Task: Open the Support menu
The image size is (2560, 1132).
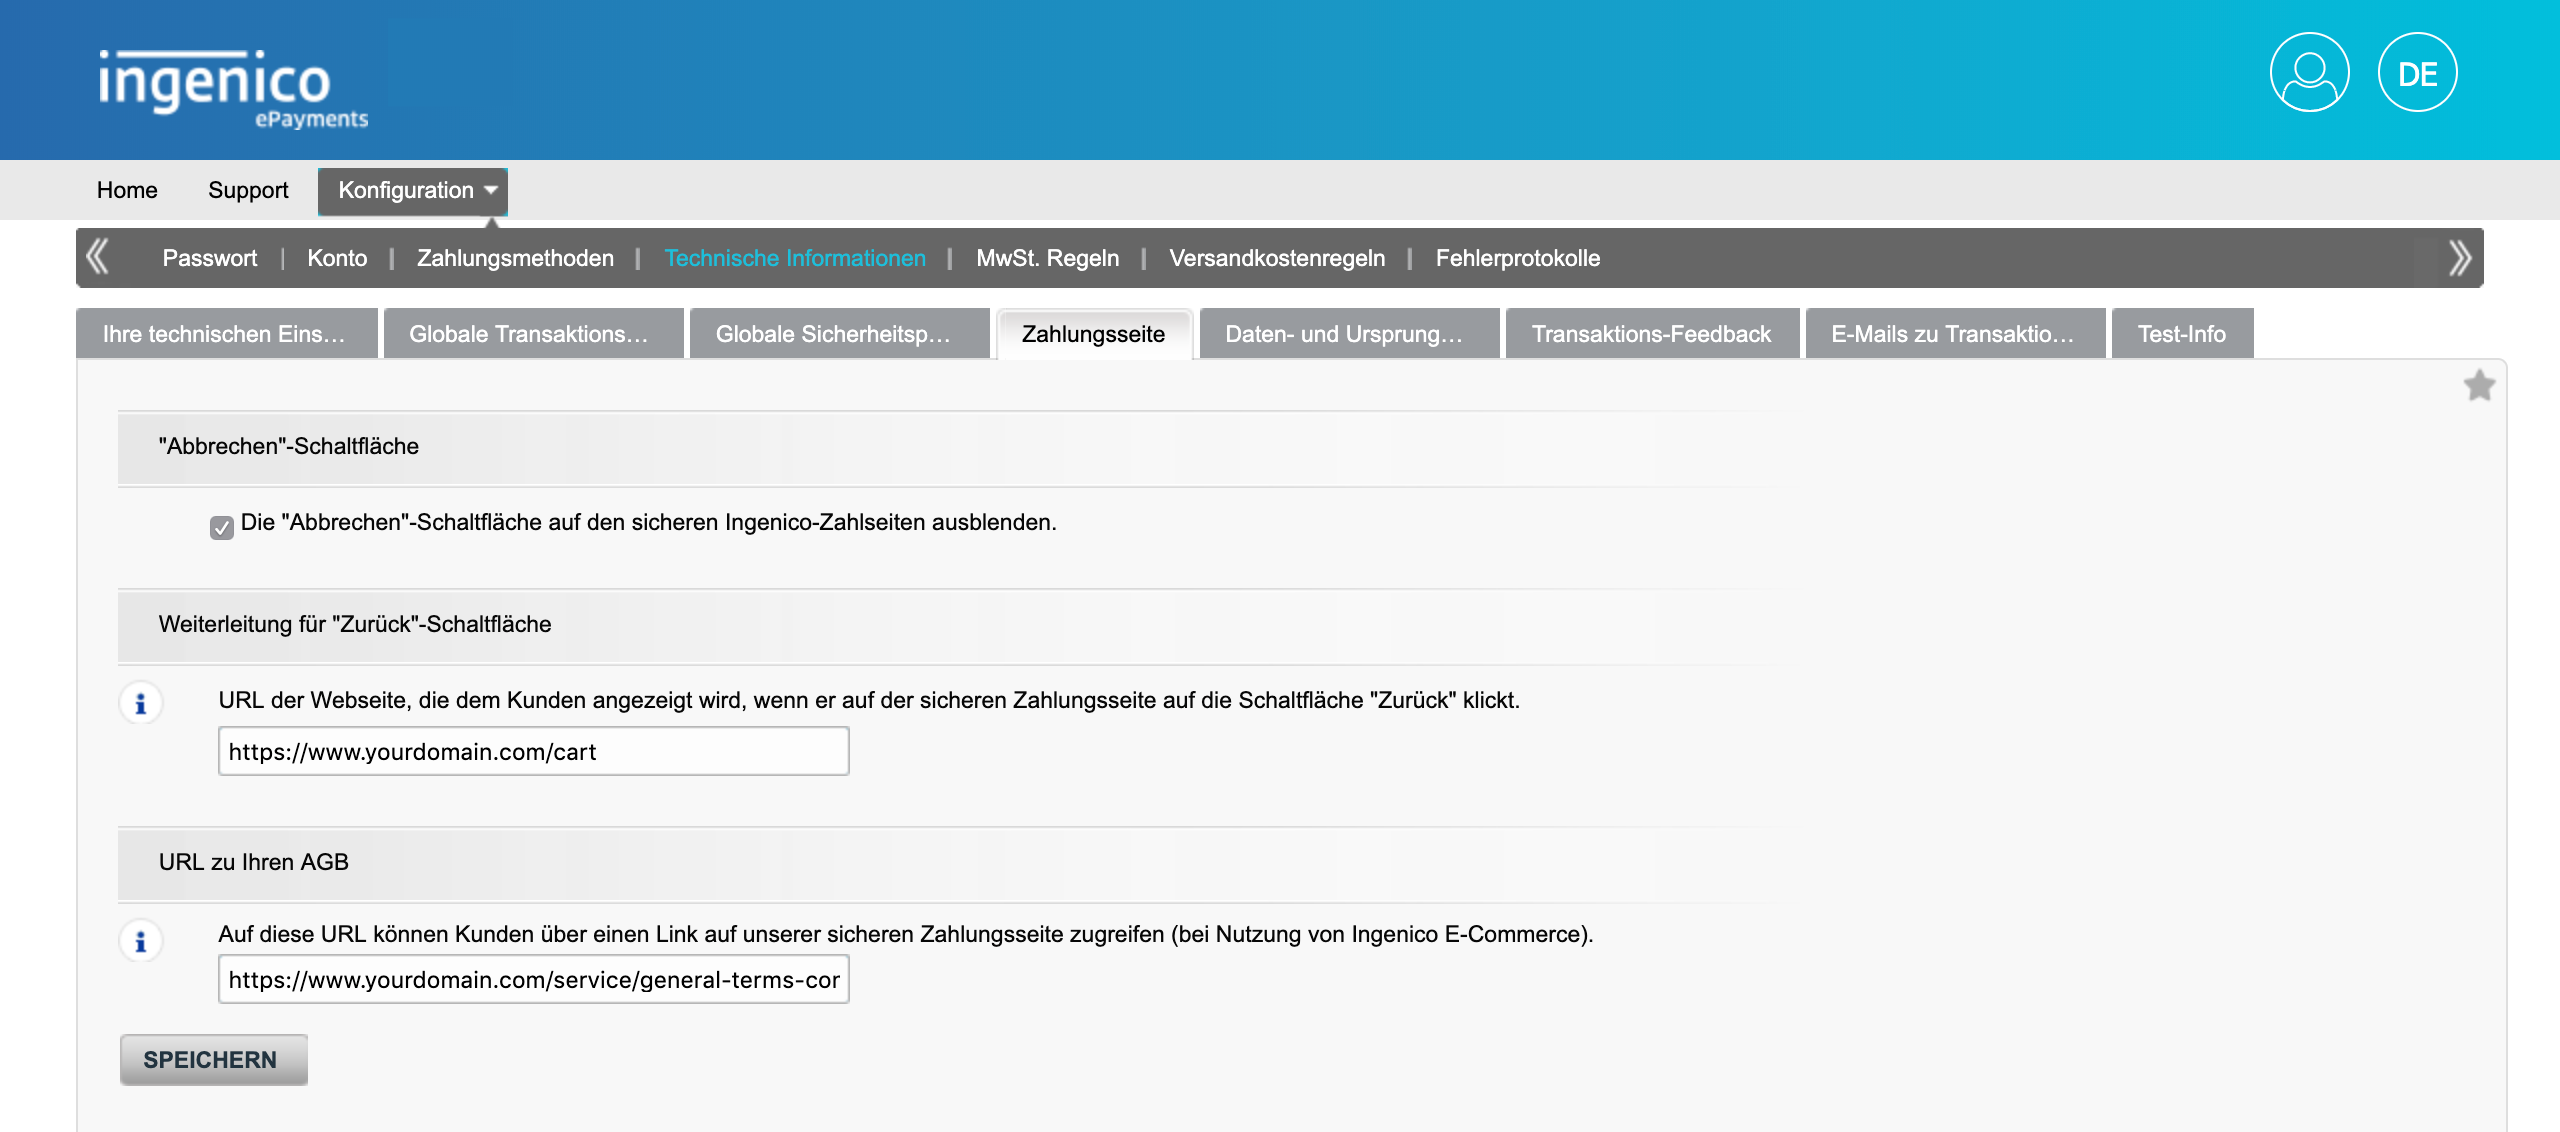Action: 248,190
